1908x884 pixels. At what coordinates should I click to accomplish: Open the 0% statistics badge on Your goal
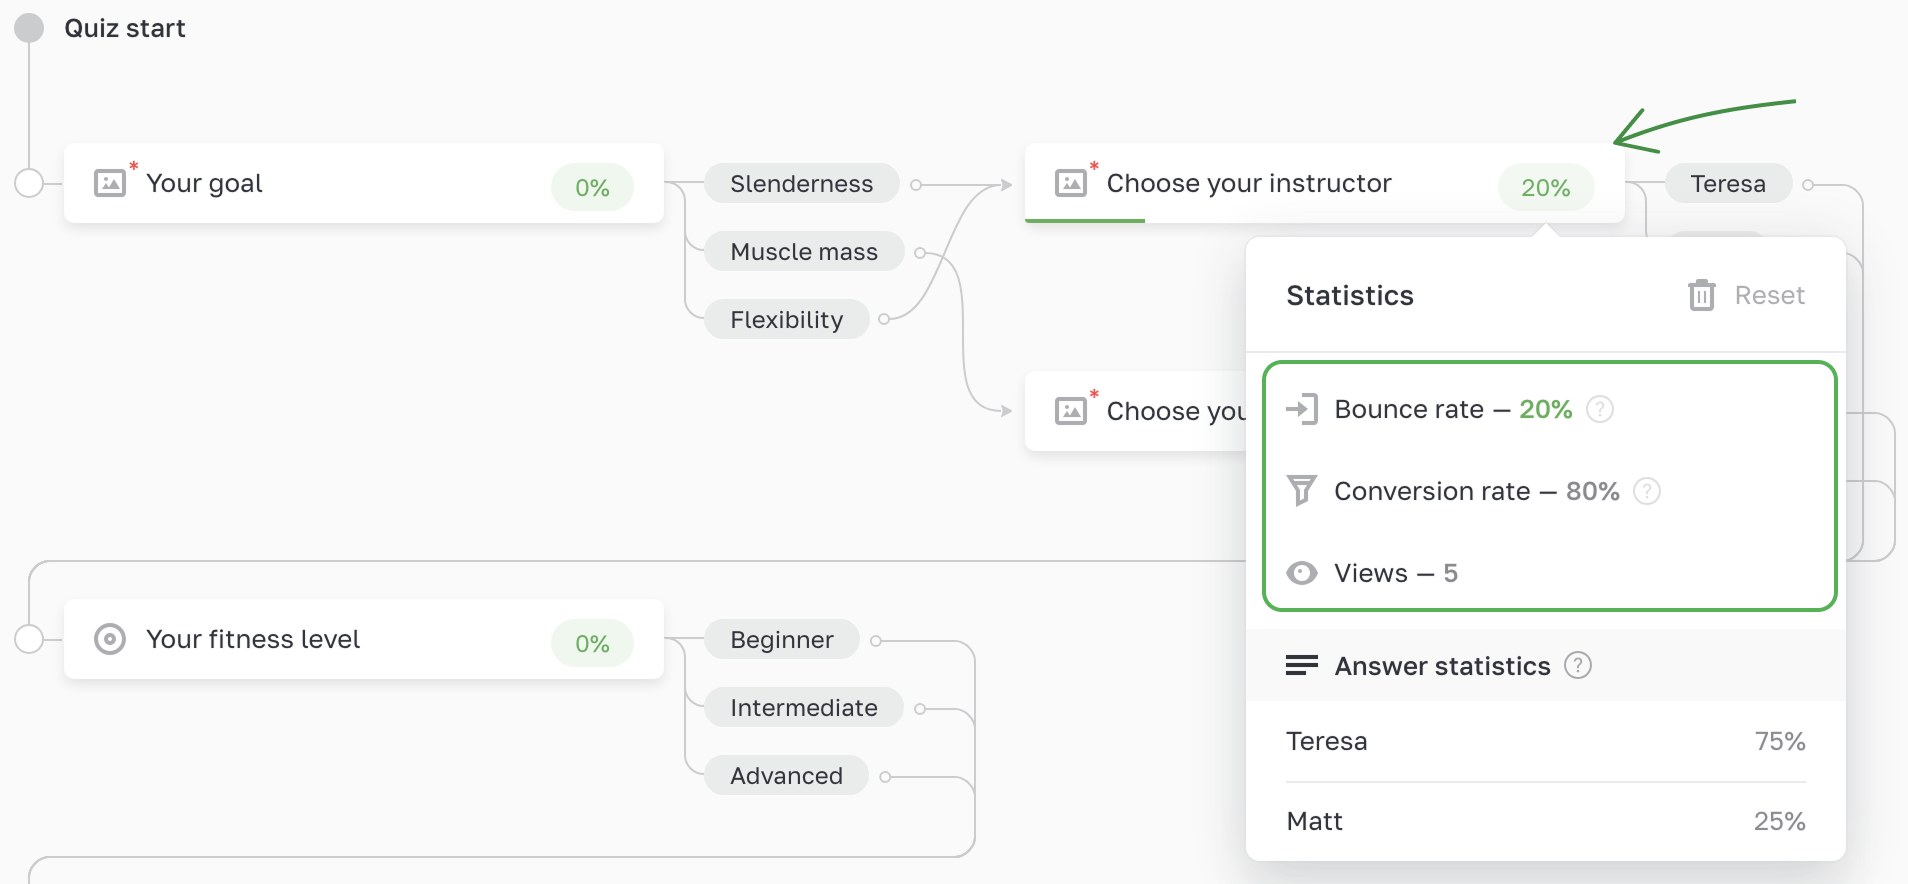click(592, 187)
